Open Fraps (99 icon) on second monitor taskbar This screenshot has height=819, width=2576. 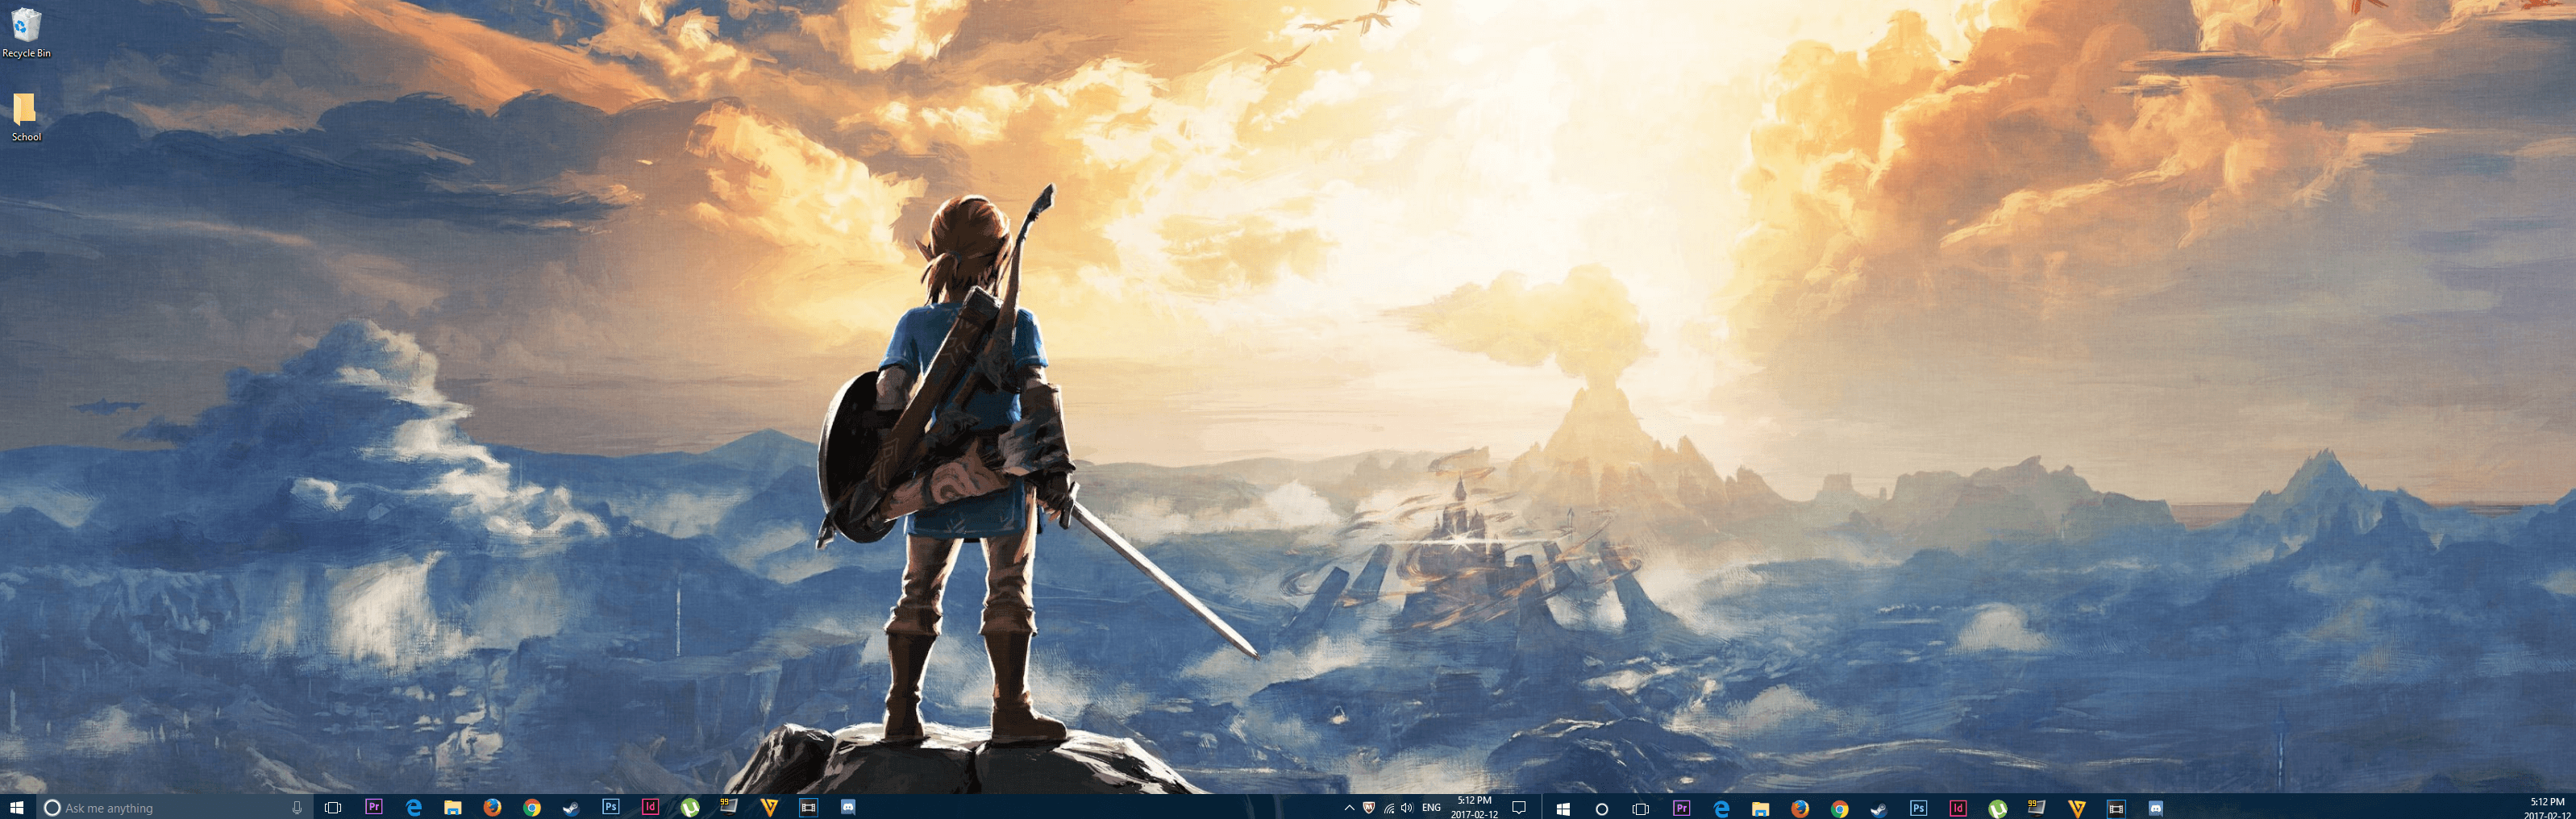tap(2037, 807)
